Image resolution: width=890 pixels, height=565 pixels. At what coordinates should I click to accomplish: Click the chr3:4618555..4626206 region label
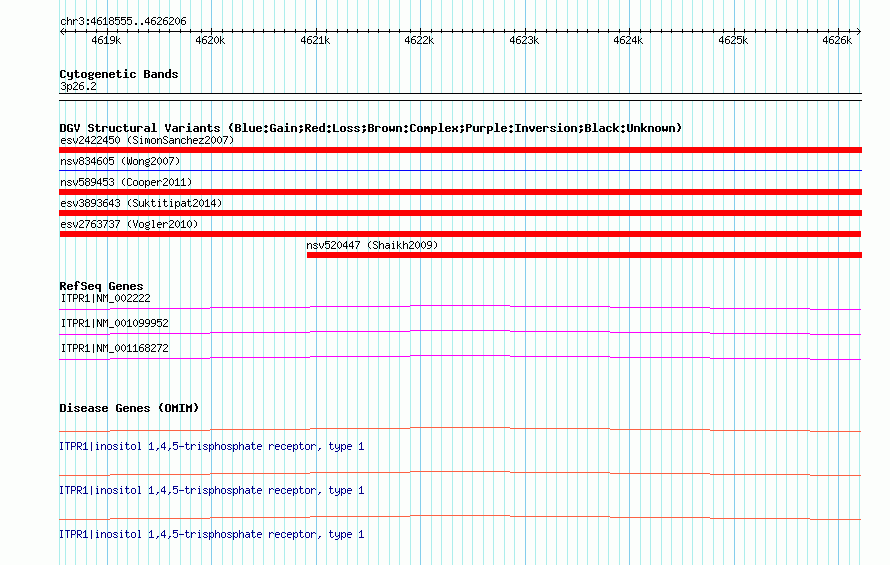pyautogui.click(x=123, y=21)
